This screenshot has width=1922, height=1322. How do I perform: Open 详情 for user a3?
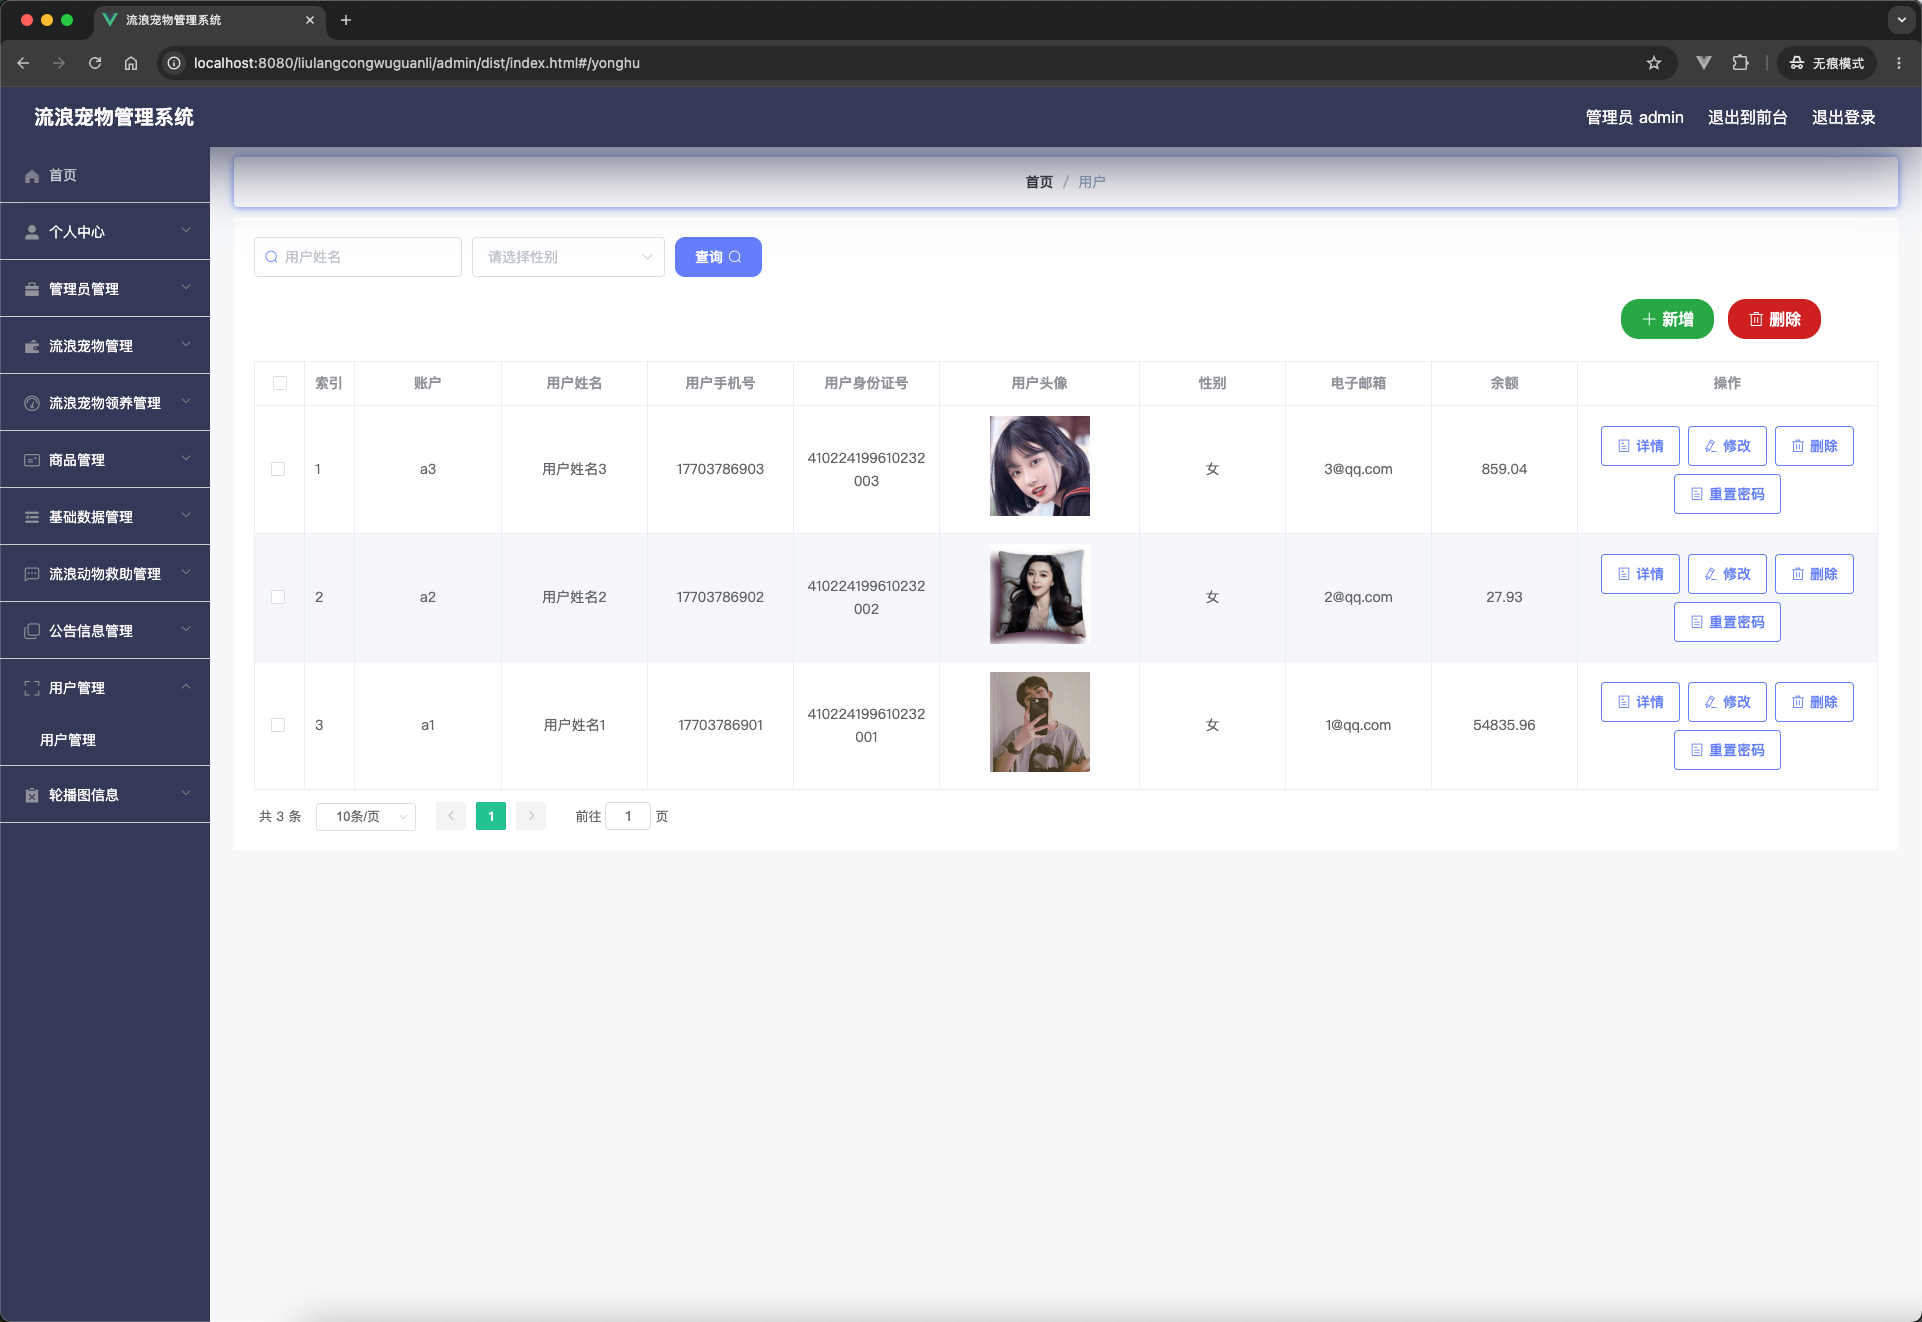(1640, 446)
